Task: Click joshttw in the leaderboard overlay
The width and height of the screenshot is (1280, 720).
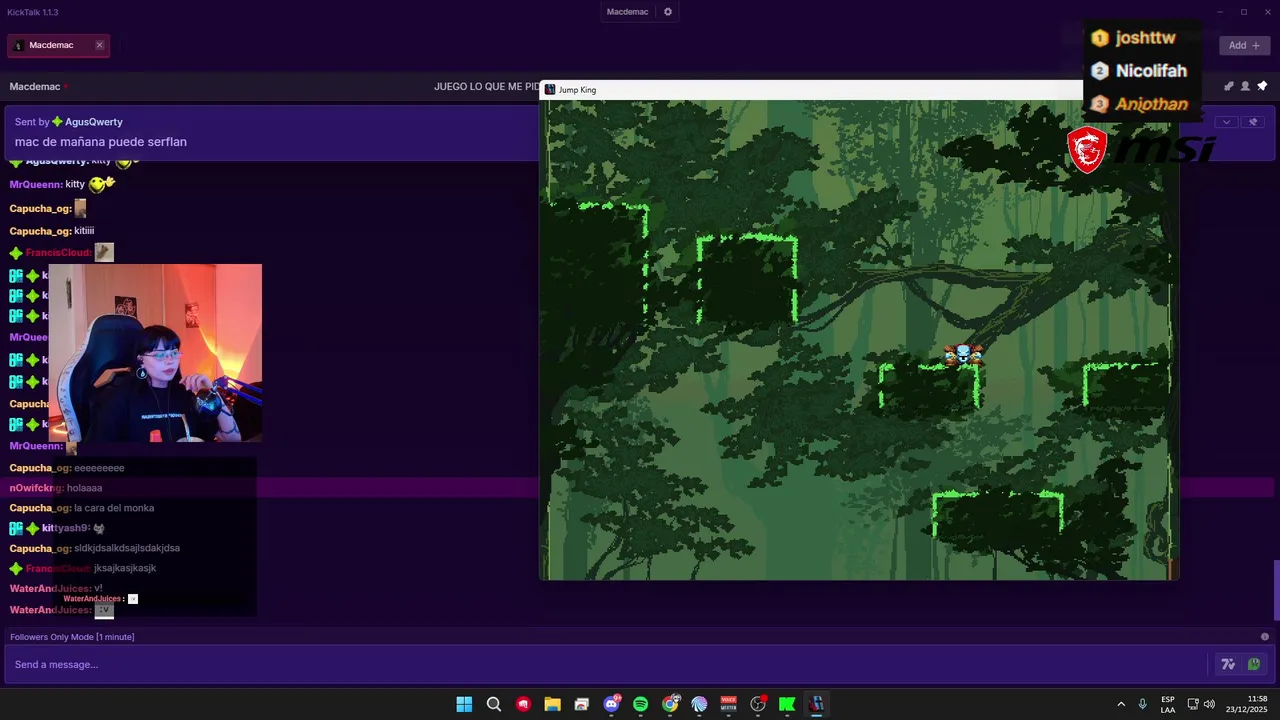Action: click(1145, 38)
